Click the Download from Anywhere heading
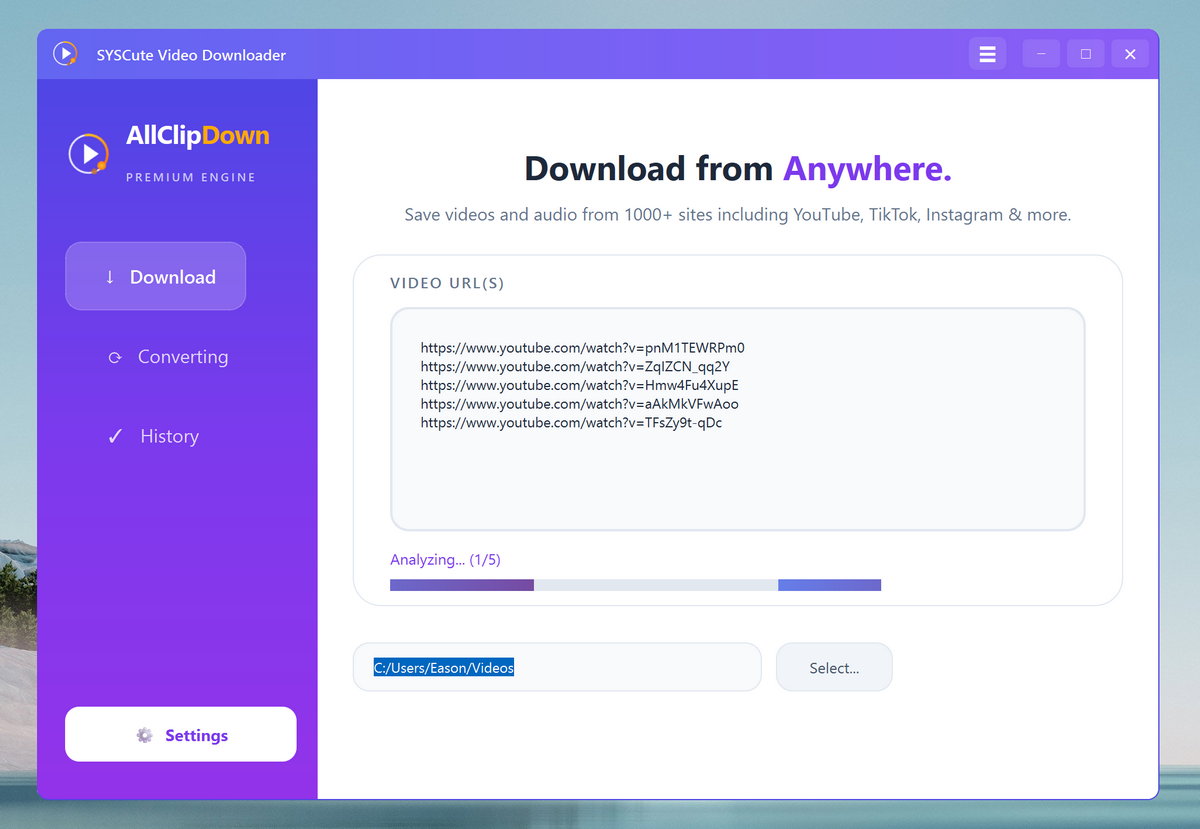The image size is (1200, 829). pyautogui.click(x=737, y=168)
